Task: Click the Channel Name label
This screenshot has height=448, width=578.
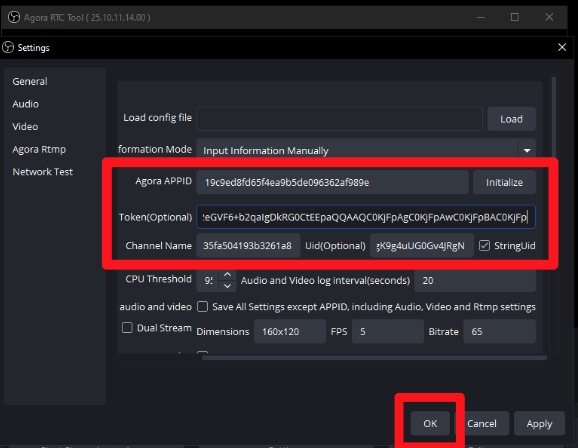Action: pos(159,246)
